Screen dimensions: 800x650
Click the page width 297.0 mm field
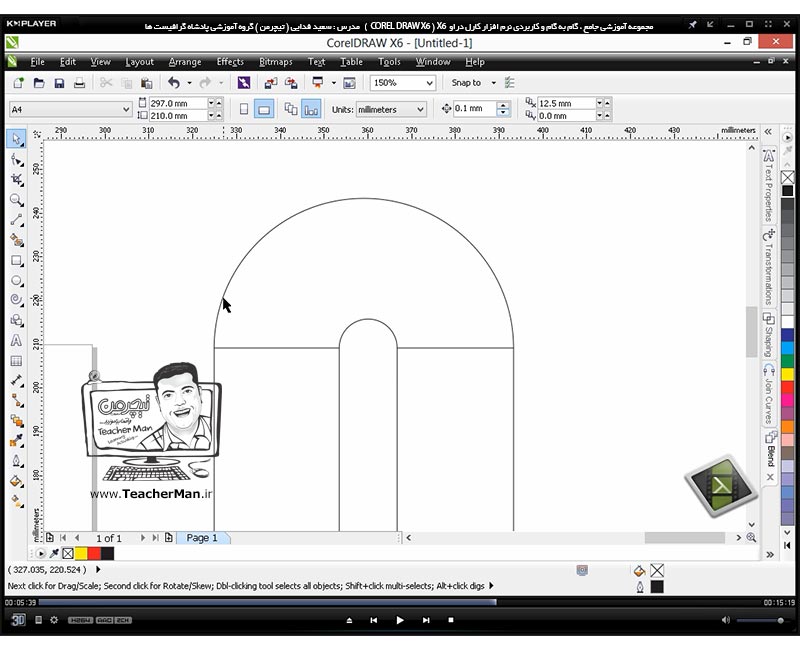[x=178, y=103]
